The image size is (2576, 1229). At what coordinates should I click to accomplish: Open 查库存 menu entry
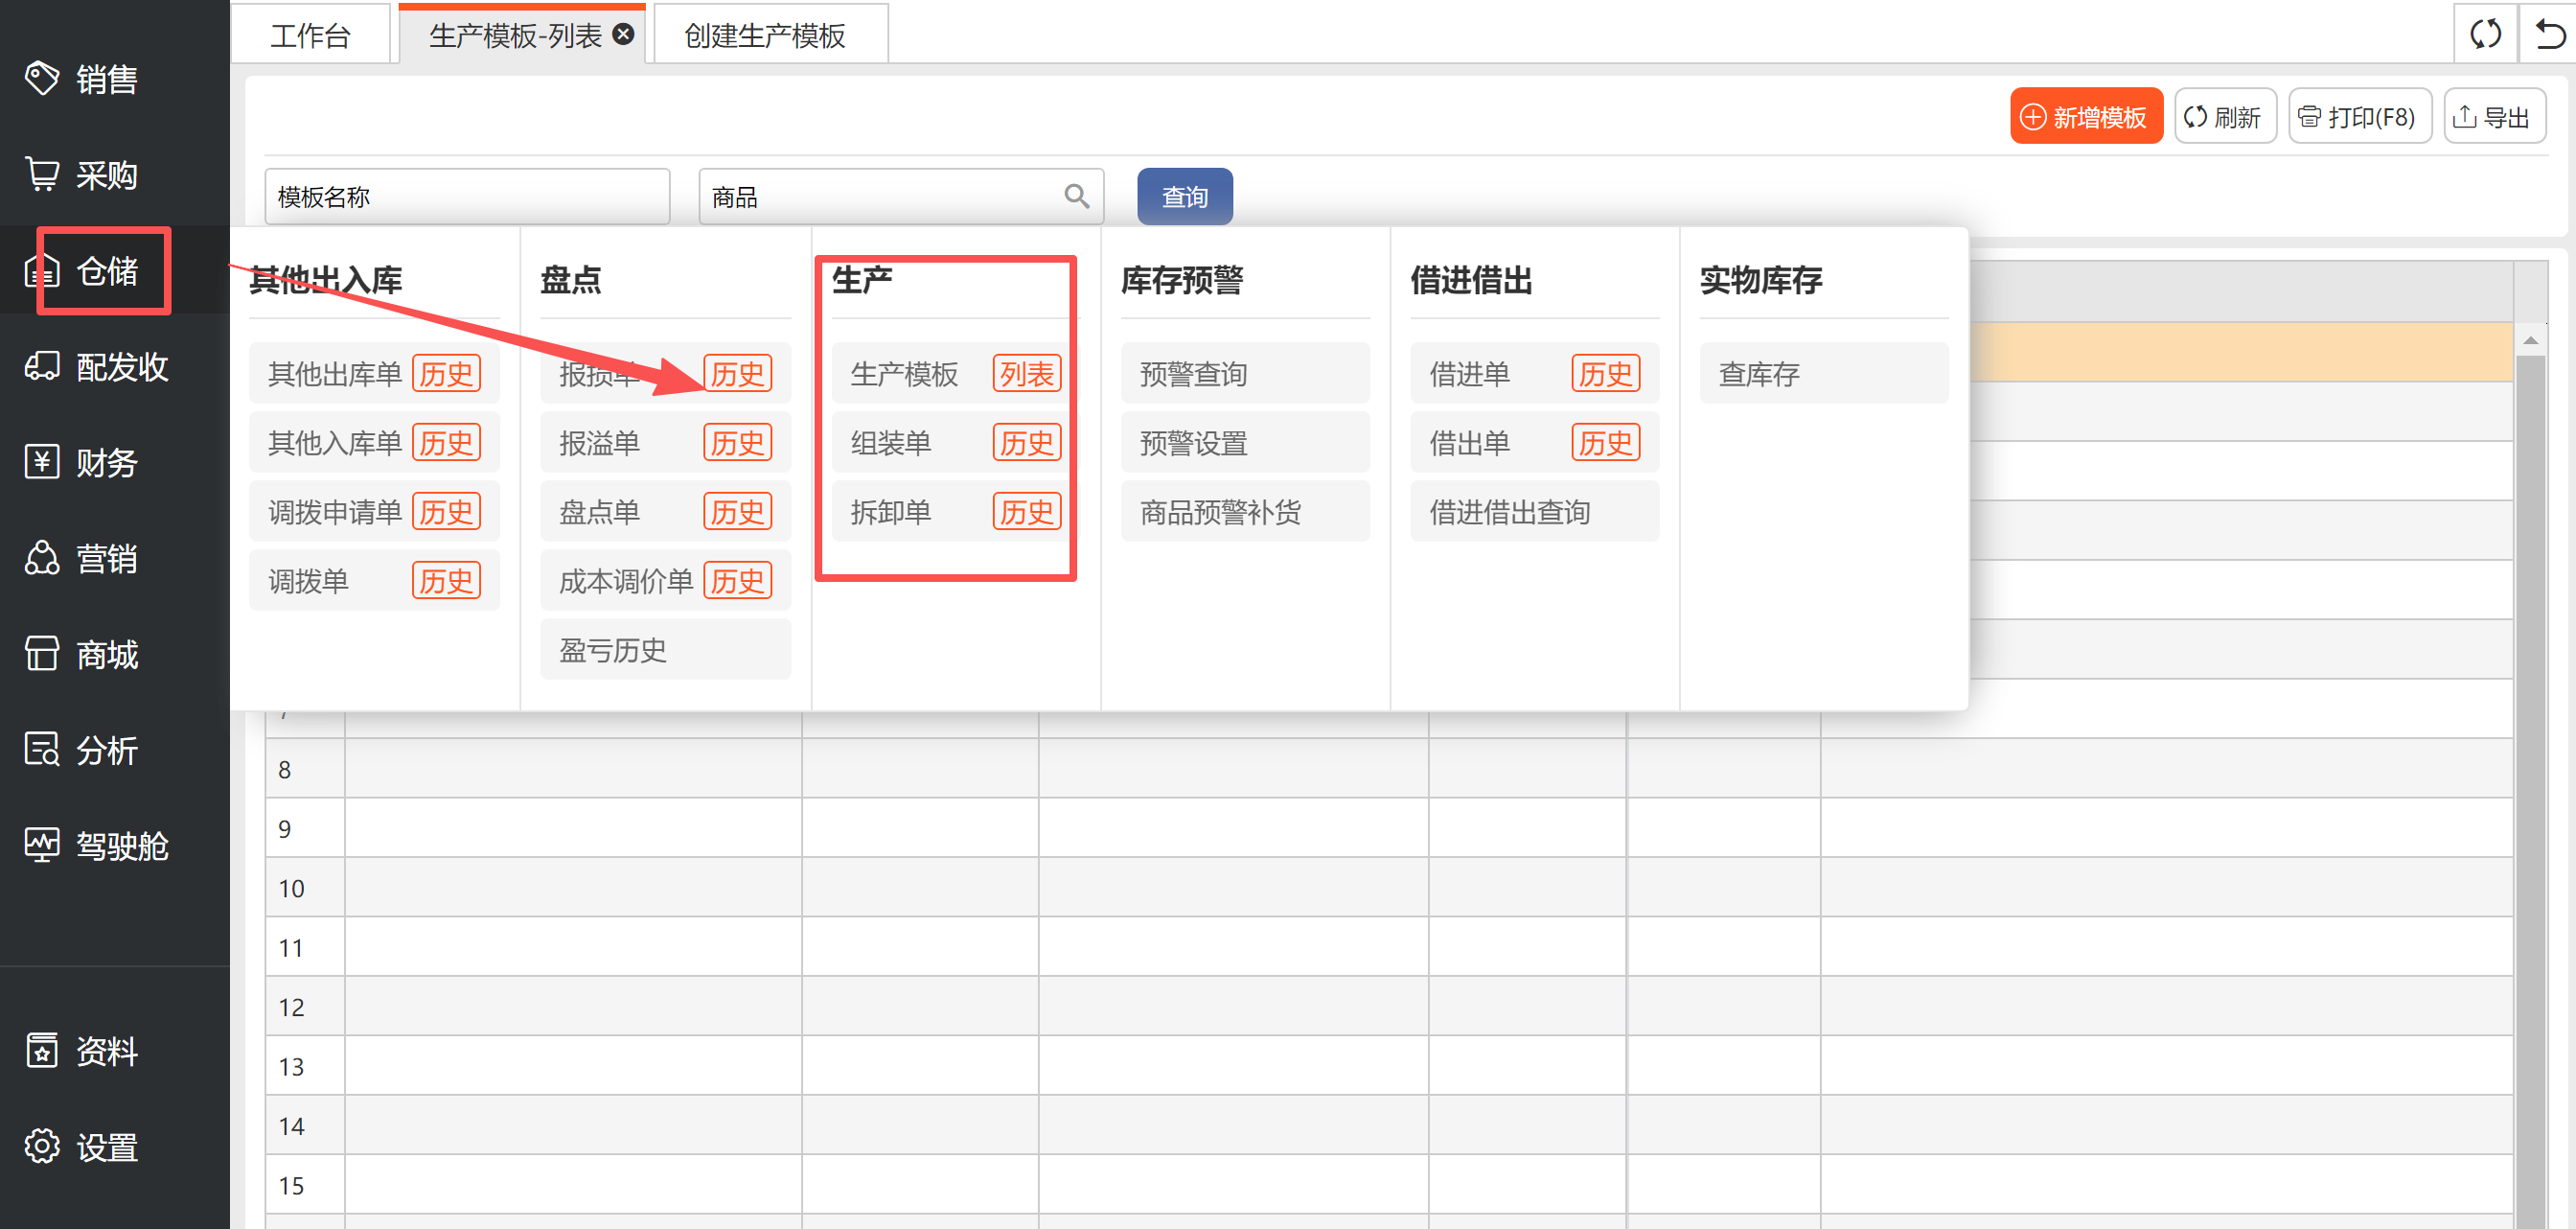pos(1824,374)
